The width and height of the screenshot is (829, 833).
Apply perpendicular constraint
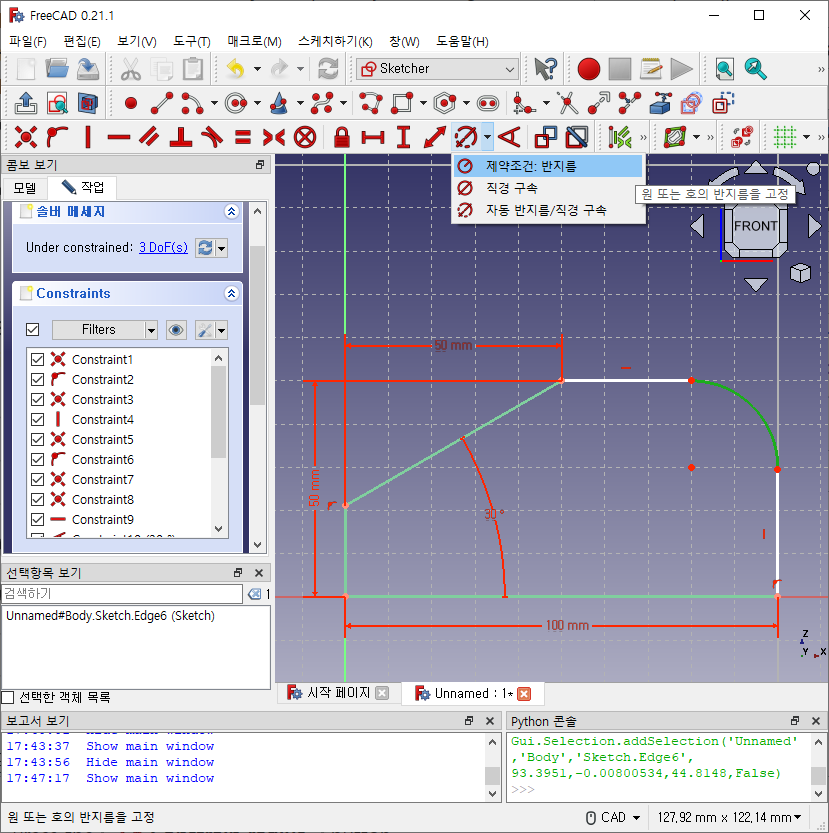coord(181,137)
